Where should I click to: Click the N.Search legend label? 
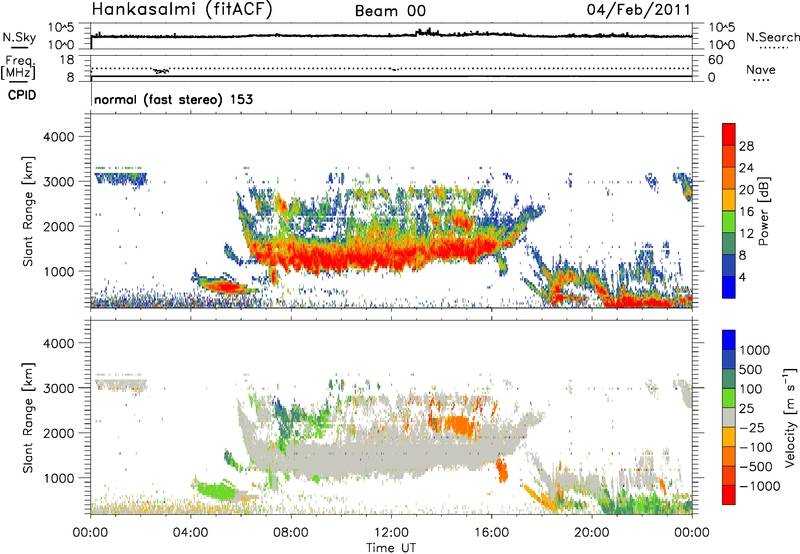[773, 37]
